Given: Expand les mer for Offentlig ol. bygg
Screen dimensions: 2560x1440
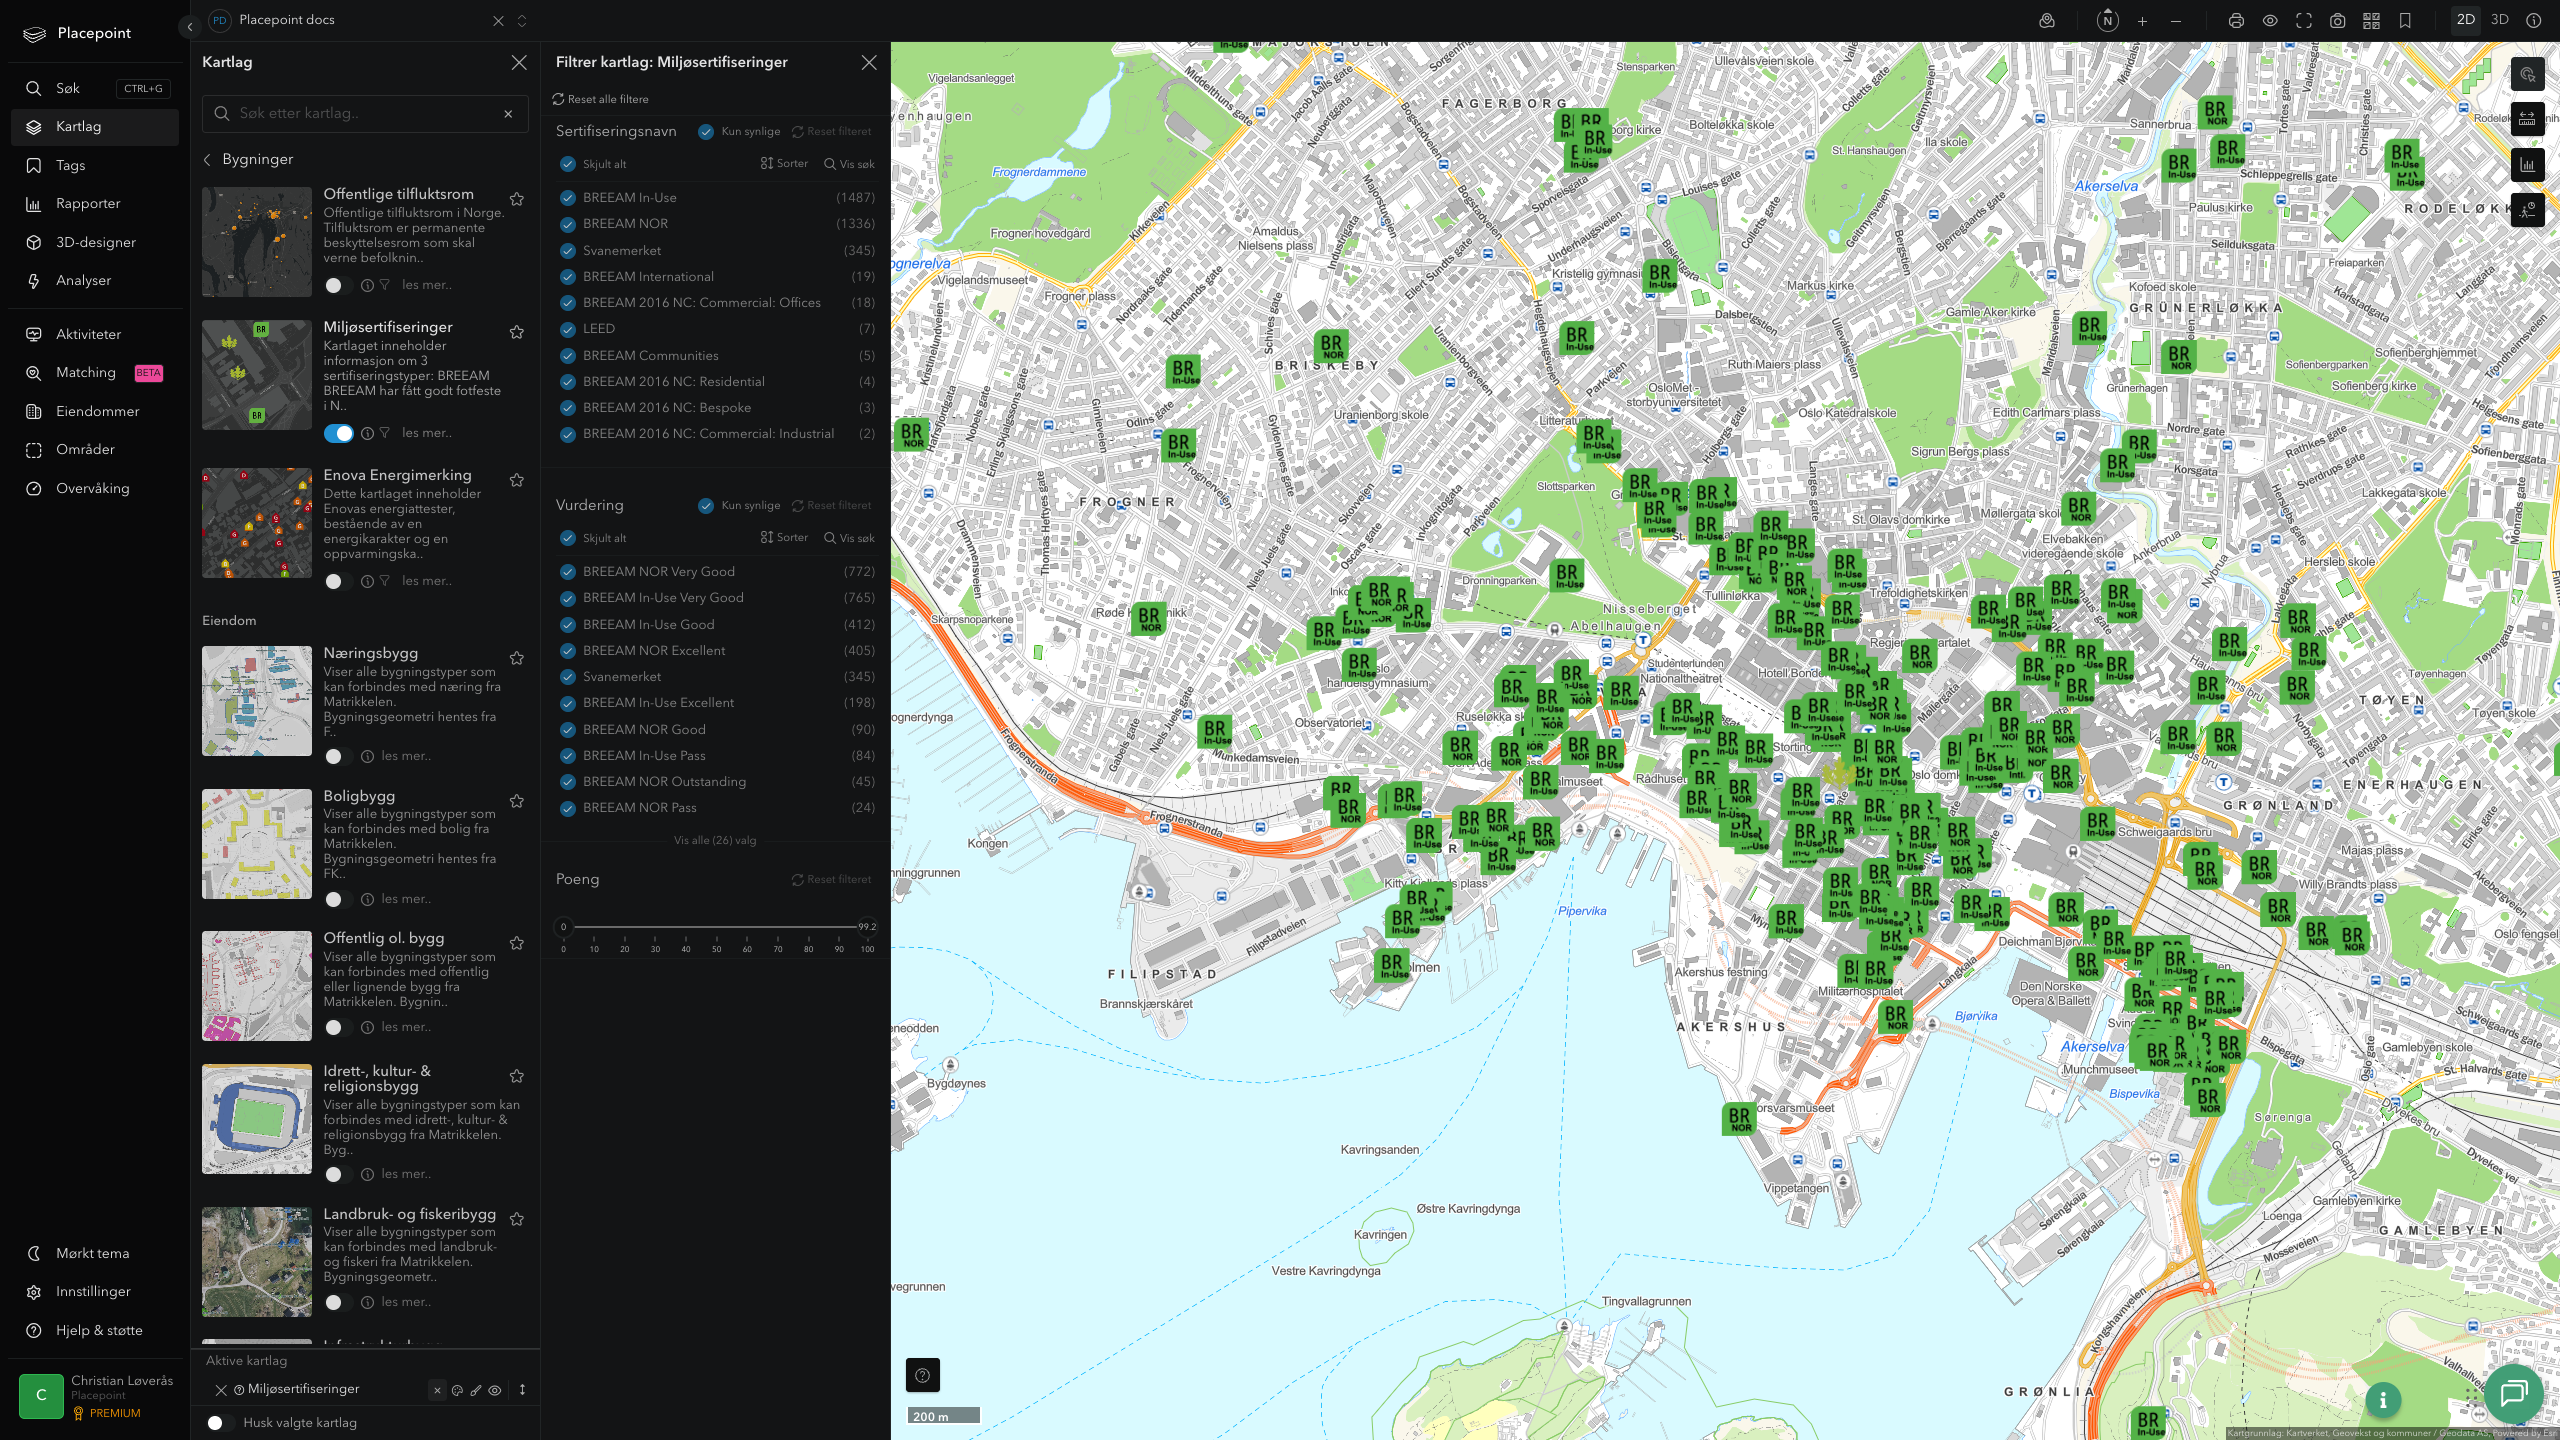Looking at the screenshot, I should point(407,1027).
